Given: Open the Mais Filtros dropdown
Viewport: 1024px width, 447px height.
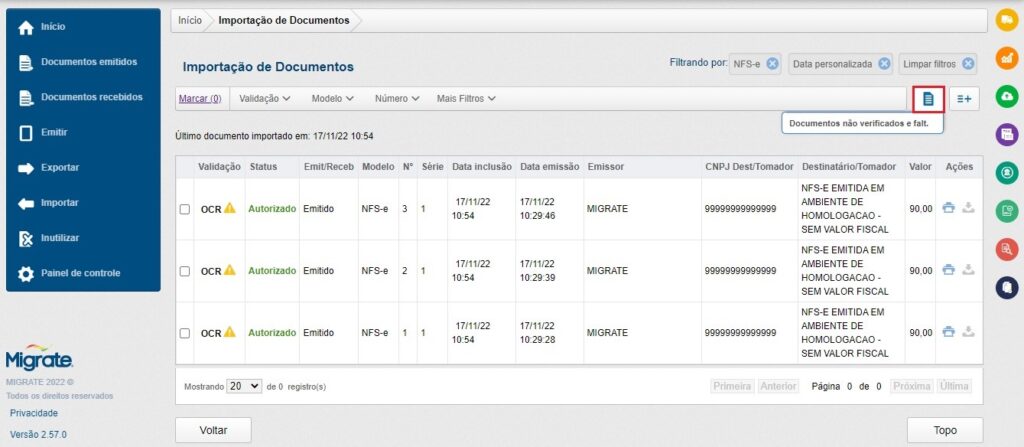Looking at the screenshot, I should (465, 99).
